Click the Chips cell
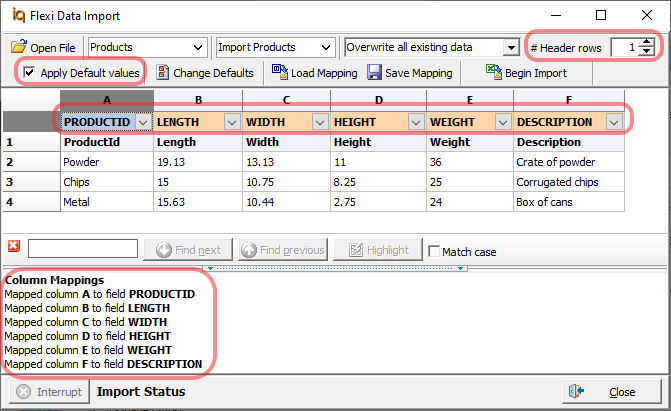This screenshot has height=411, width=671. point(107,182)
